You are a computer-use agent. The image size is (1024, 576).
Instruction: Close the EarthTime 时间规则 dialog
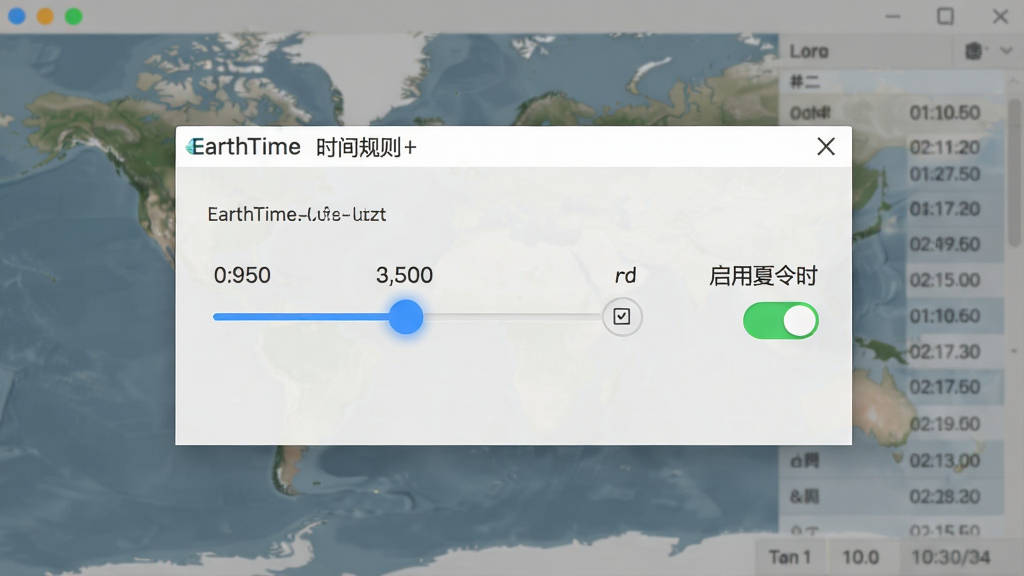[x=826, y=146]
